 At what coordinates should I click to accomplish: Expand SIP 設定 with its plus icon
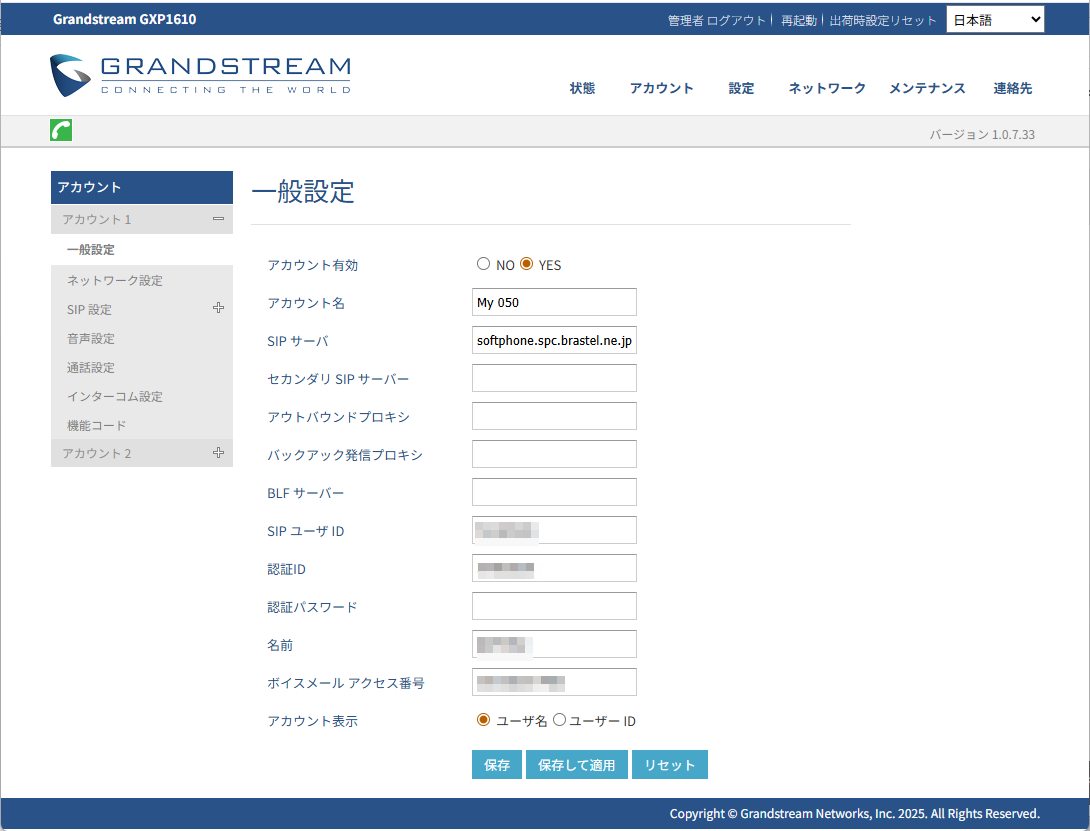click(x=218, y=308)
